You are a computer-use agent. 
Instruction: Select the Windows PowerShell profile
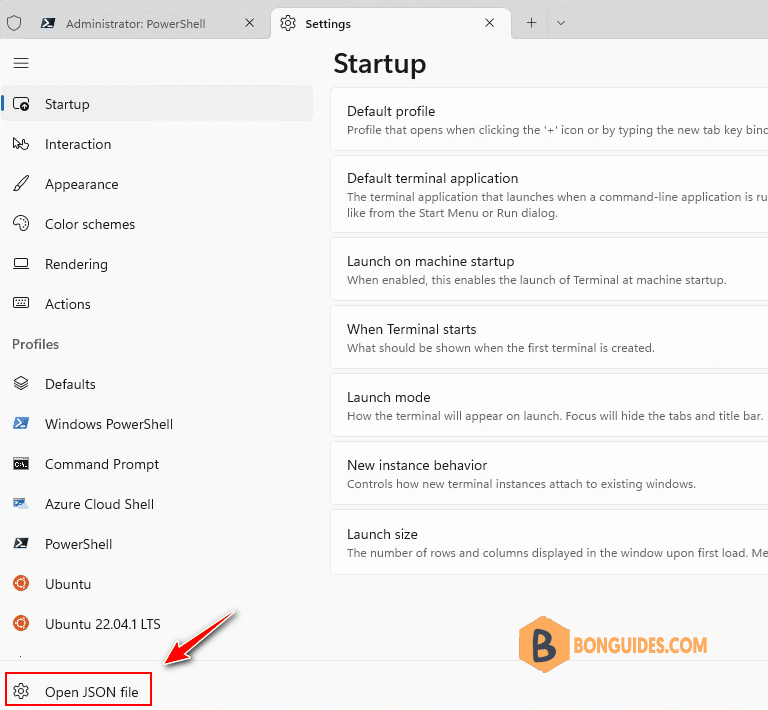click(157, 424)
